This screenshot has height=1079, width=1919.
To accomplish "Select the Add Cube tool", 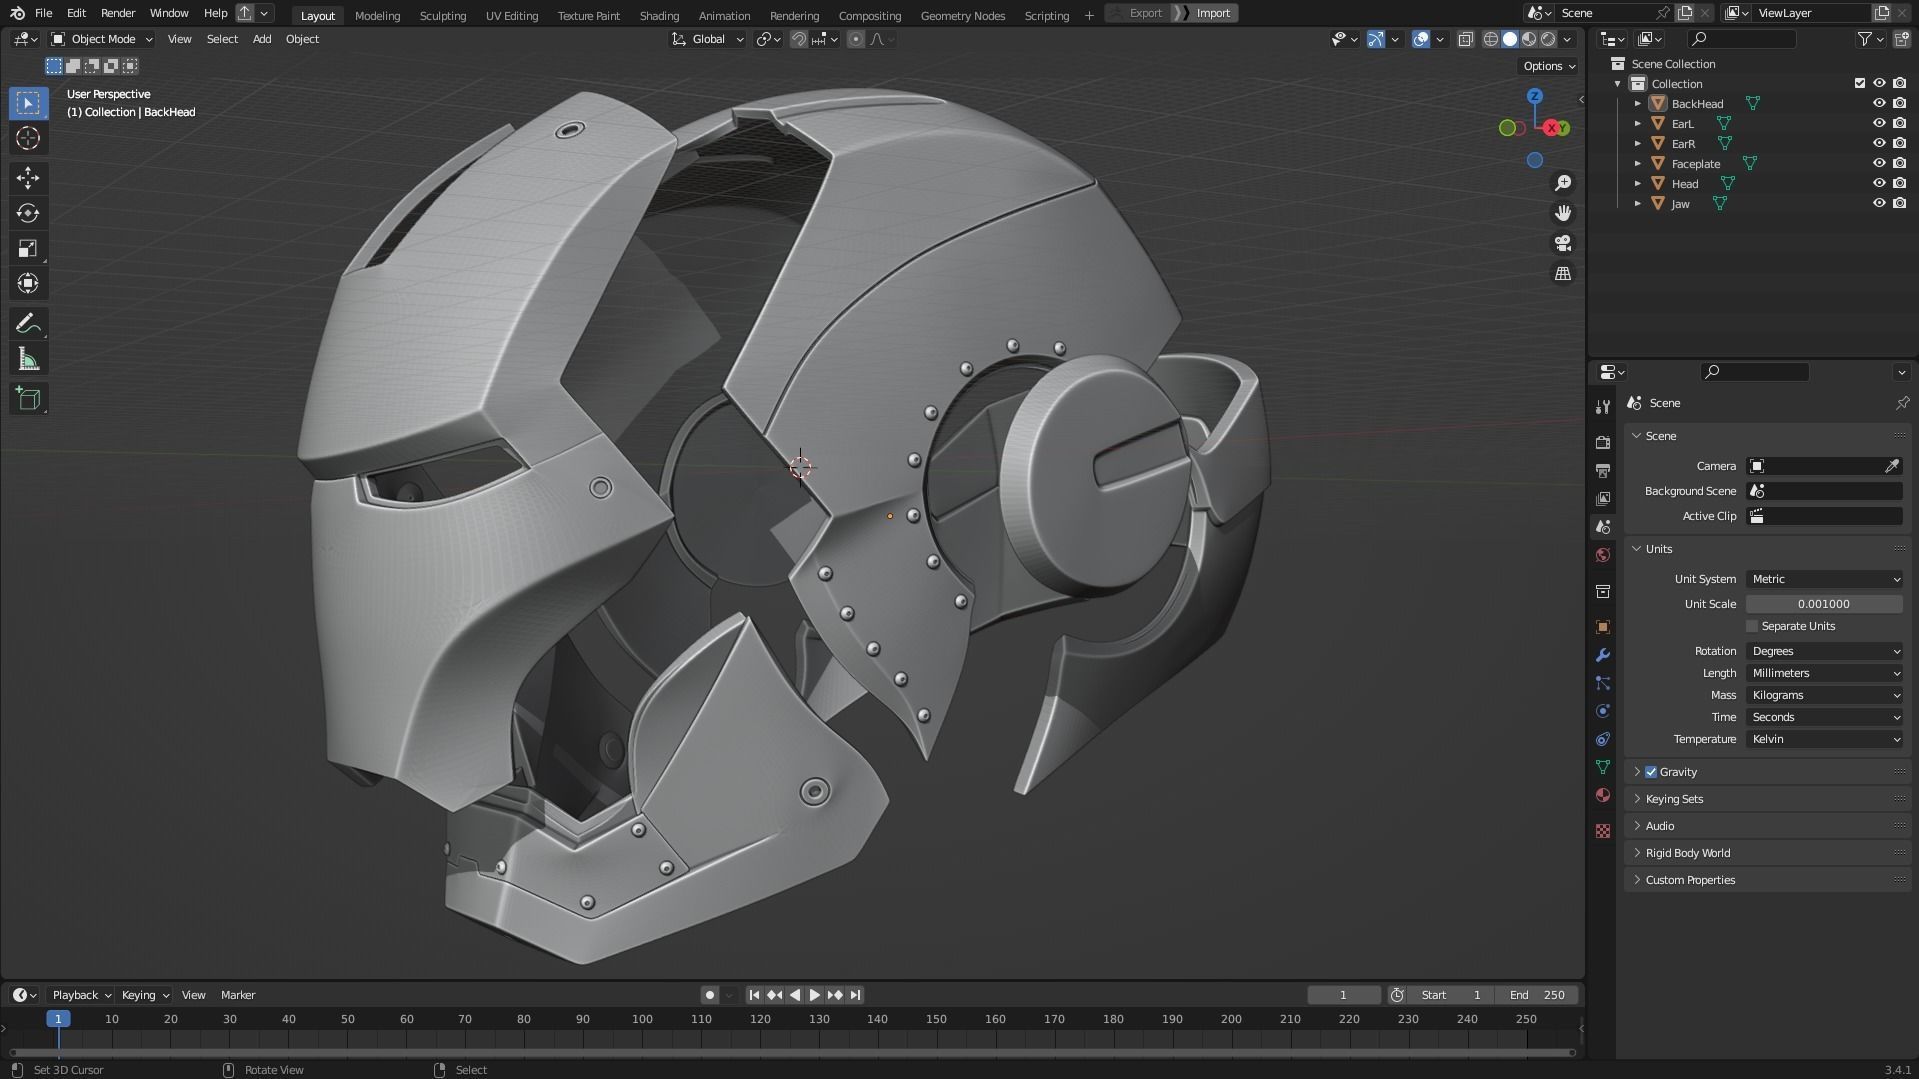I will [28, 399].
